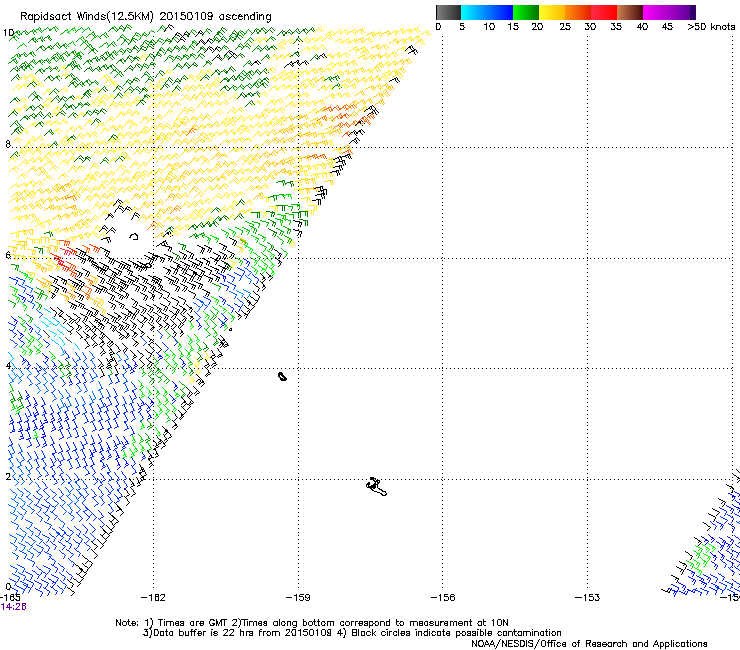Image resolution: width=740 pixels, height=650 pixels.
Task: Click the 'Data buffer is 22 hrs' note line
Action: pos(352,633)
